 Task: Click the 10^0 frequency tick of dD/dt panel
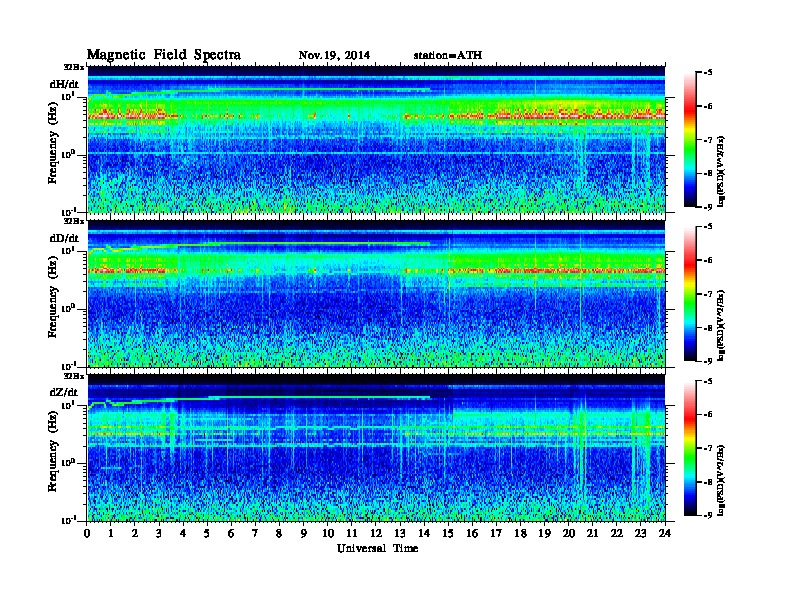tap(68, 309)
